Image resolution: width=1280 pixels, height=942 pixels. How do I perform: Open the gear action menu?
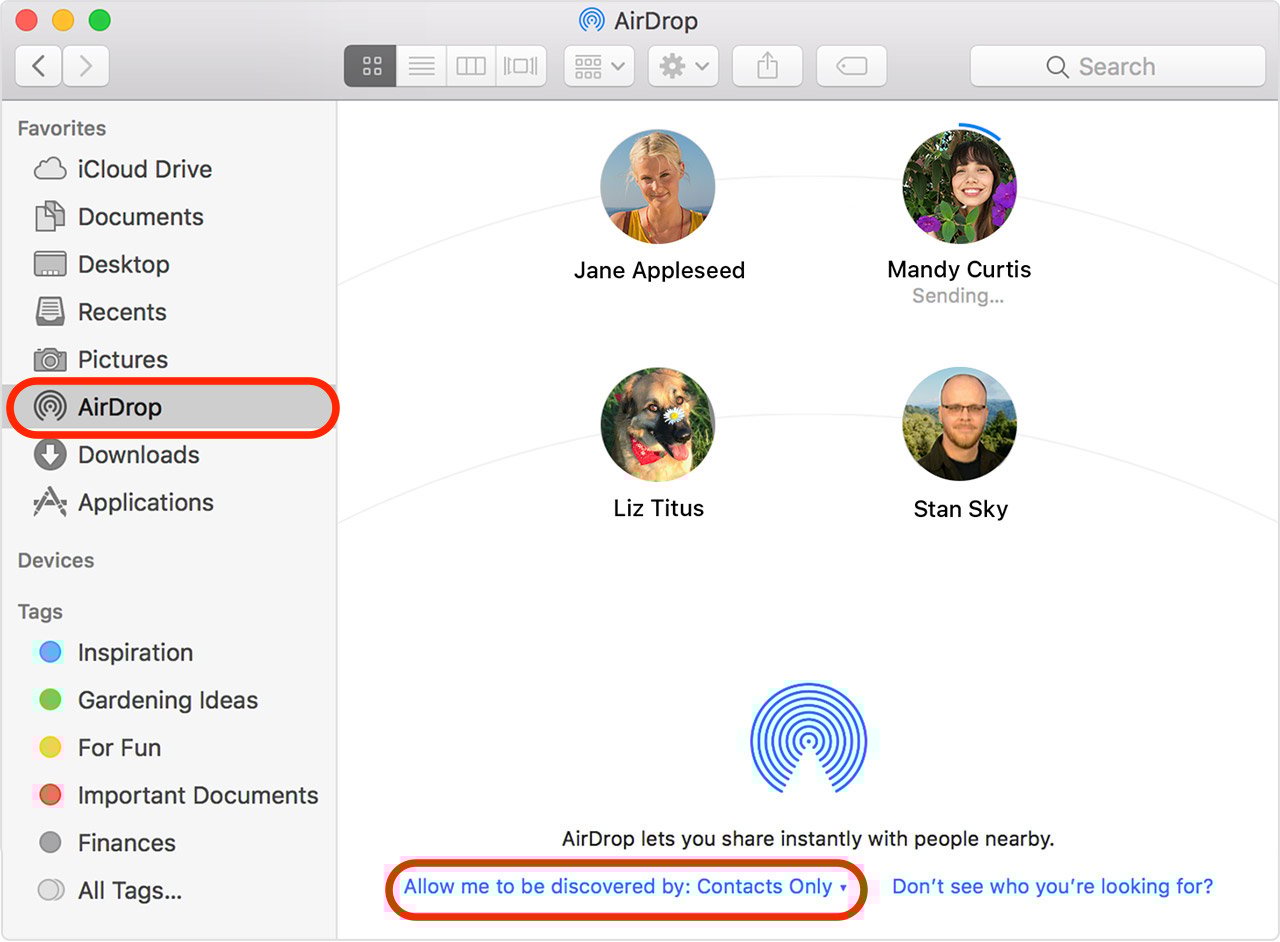pos(683,67)
